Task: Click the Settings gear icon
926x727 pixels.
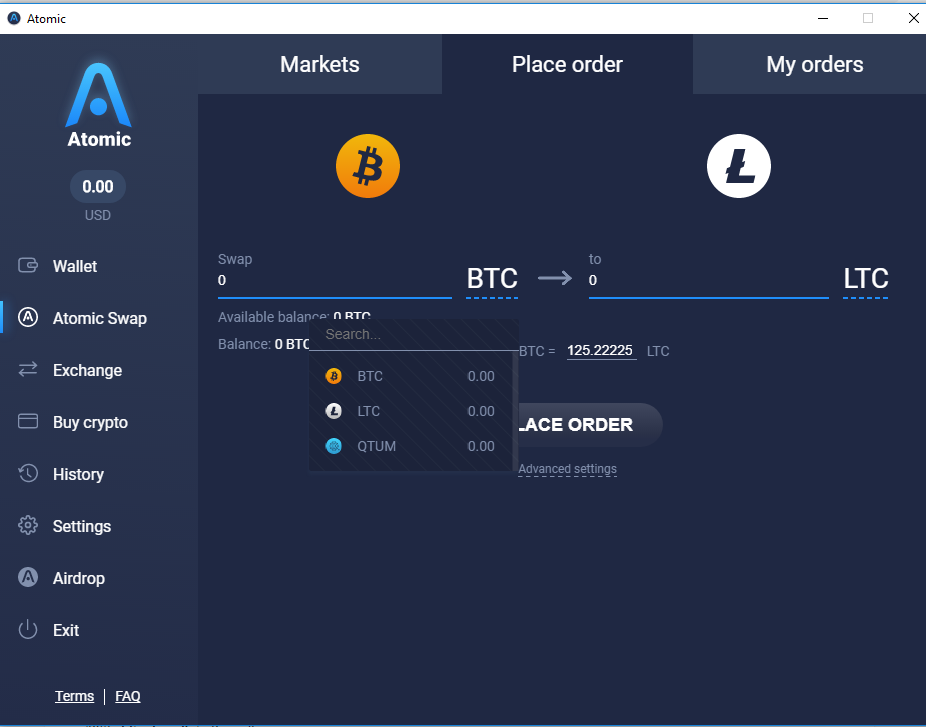Action: [28, 525]
